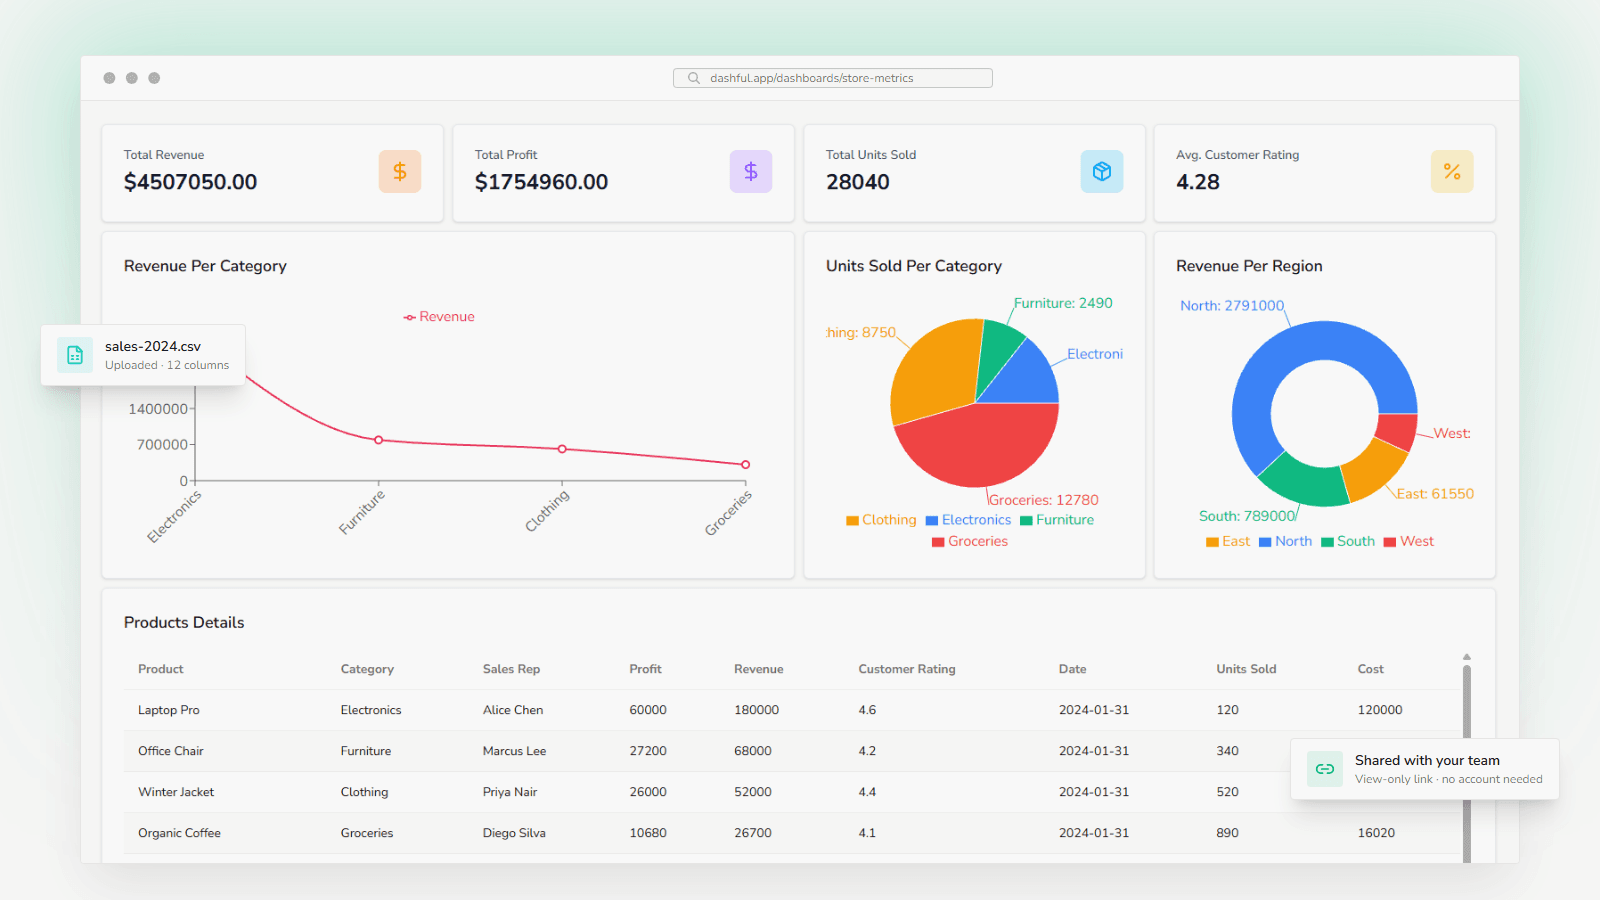The image size is (1600, 900).
Task: Toggle the Revenue legend in line chart
Action: [439, 317]
